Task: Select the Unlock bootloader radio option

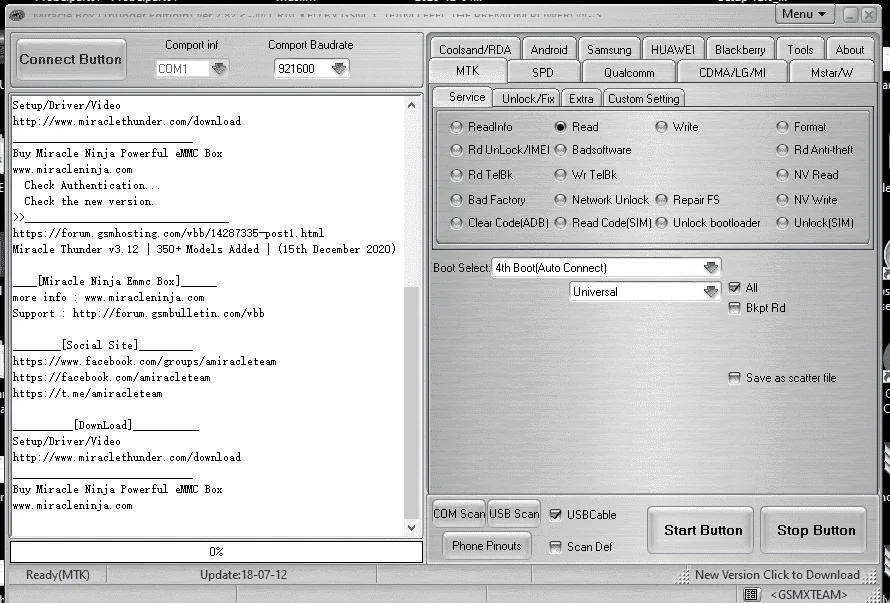Action: [x=661, y=223]
